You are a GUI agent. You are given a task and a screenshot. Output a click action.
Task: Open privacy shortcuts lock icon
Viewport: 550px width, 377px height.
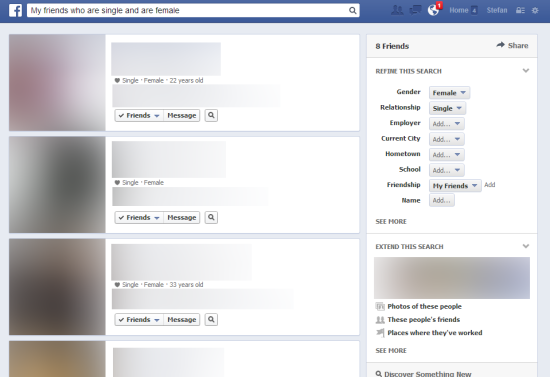(x=520, y=11)
